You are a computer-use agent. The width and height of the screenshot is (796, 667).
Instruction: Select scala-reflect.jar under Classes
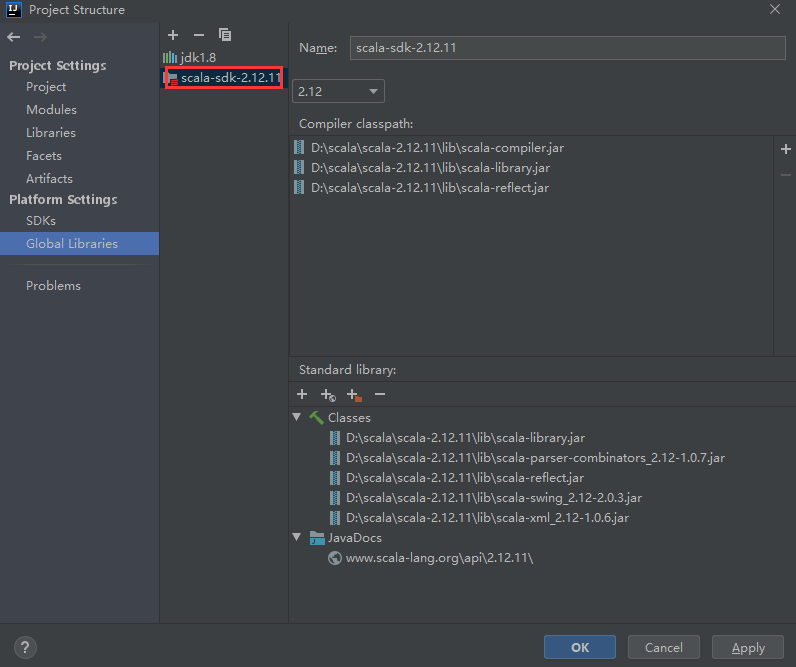click(x=465, y=478)
